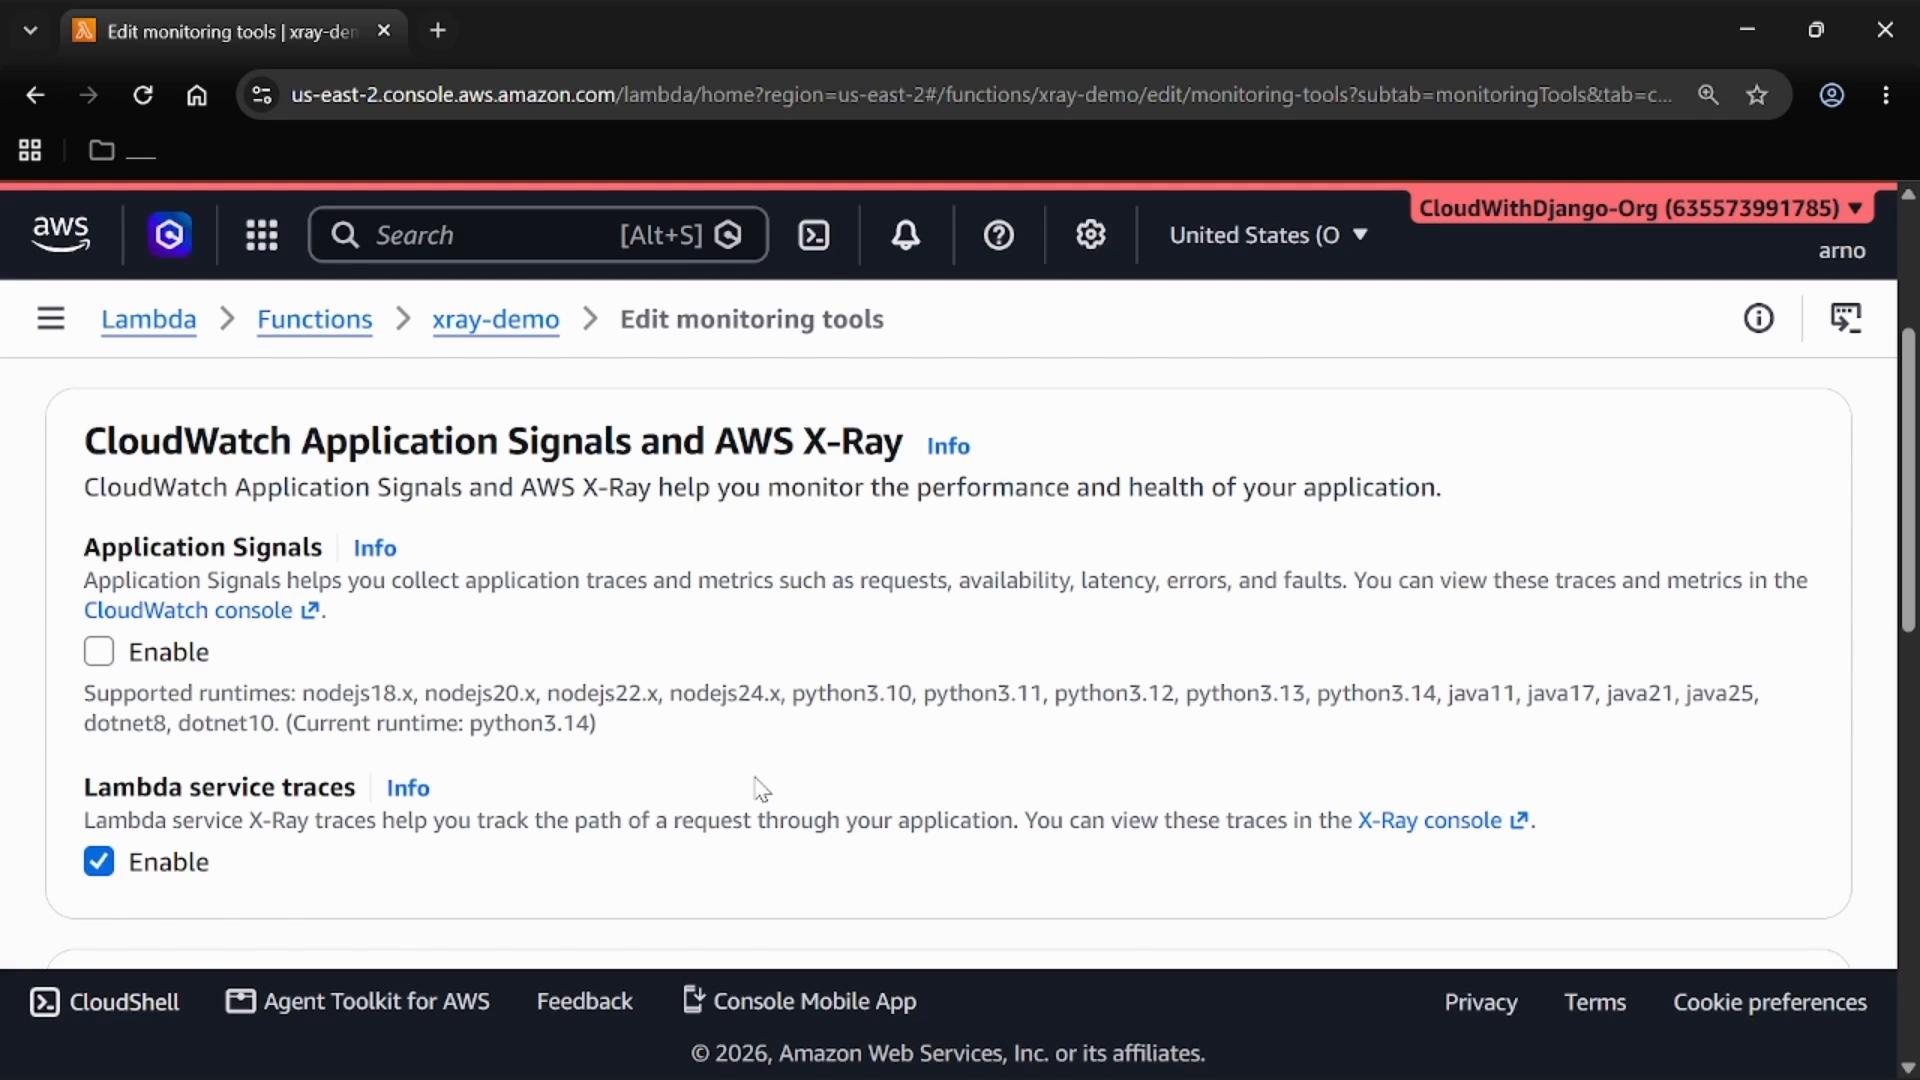This screenshot has height=1080, width=1920.
Task: Go to the browser home page
Action: pos(197,95)
